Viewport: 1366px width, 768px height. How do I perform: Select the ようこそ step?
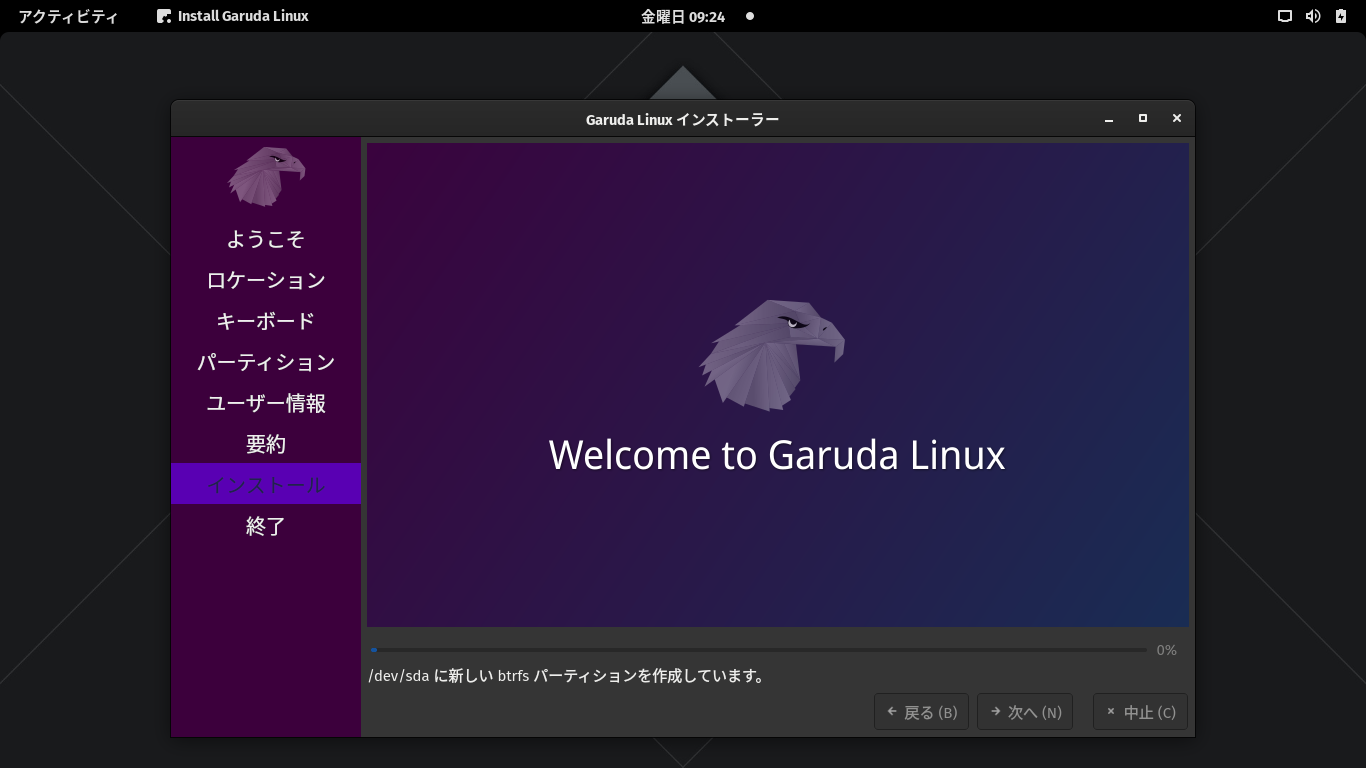[266, 239]
